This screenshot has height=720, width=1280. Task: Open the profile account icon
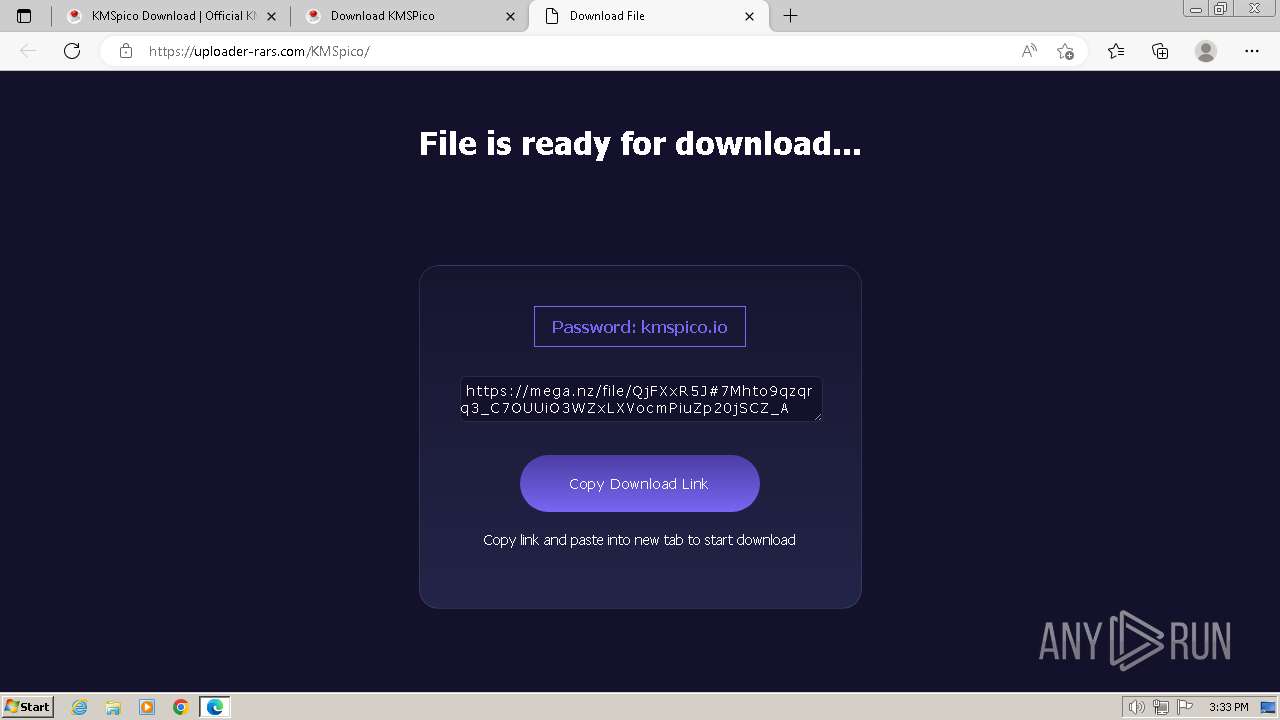1206,51
